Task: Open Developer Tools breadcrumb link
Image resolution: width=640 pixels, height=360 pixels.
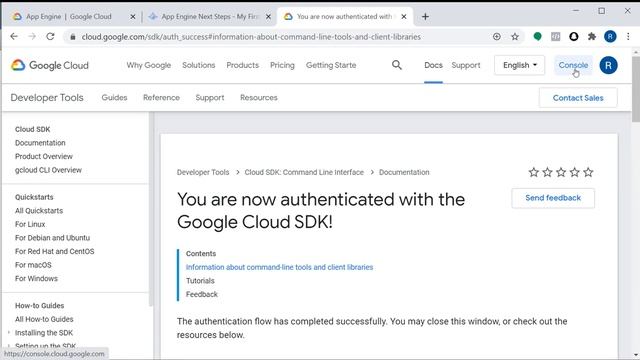Action: 203,172
